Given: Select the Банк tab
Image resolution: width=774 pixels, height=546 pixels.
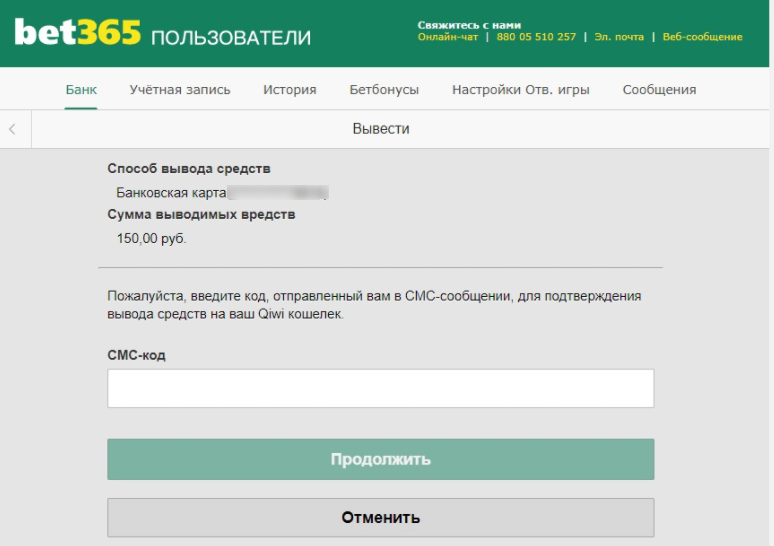Looking at the screenshot, I should click(x=81, y=90).
